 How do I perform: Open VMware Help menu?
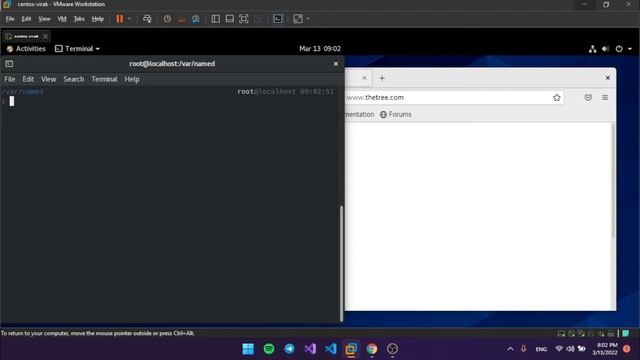[x=98, y=19]
